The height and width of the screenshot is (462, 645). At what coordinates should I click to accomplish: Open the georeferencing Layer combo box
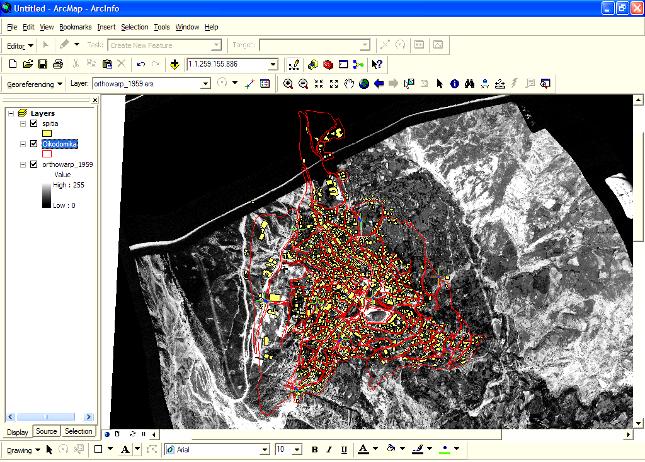click(151, 84)
